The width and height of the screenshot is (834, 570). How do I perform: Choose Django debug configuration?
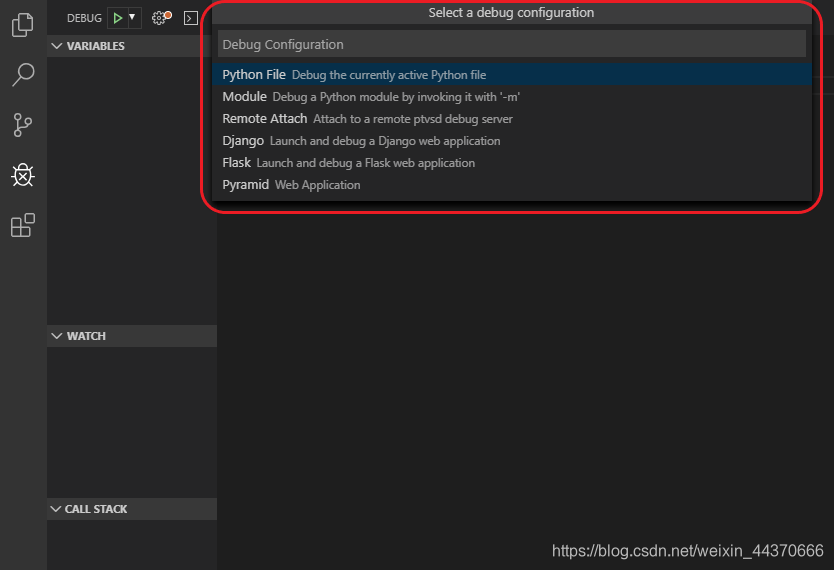tap(512, 141)
